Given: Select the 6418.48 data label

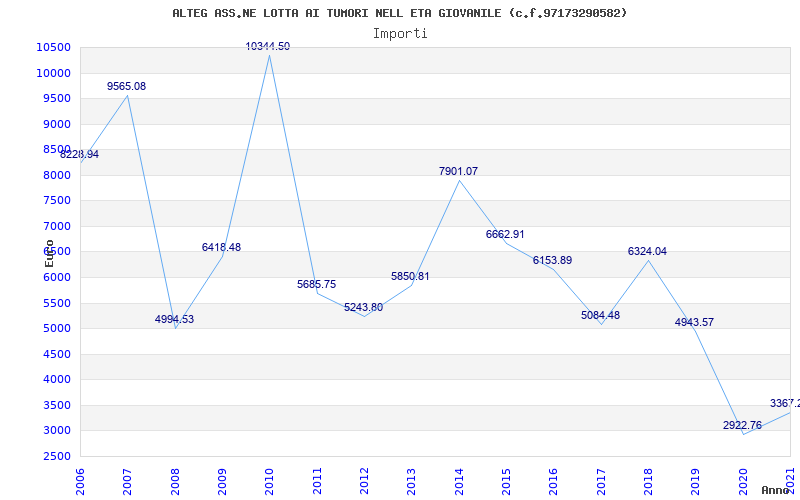Looking at the screenshot, I should (x=221, y=247).
